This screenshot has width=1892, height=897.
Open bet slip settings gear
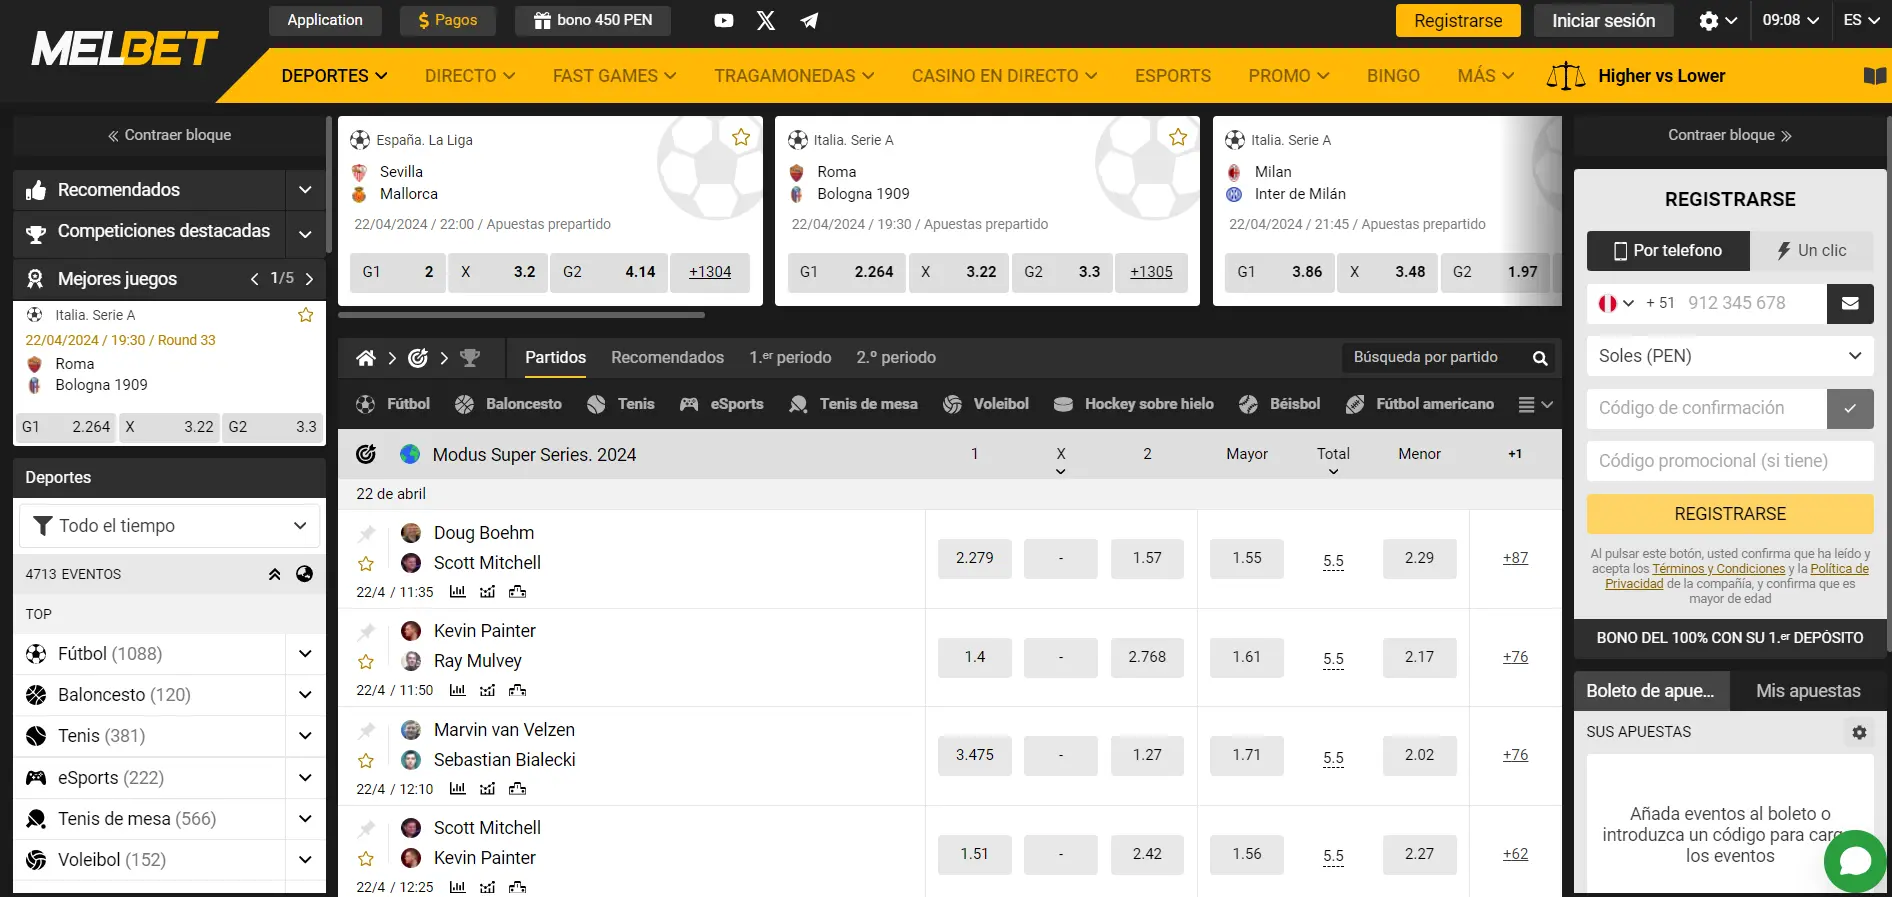[1859, 732]
